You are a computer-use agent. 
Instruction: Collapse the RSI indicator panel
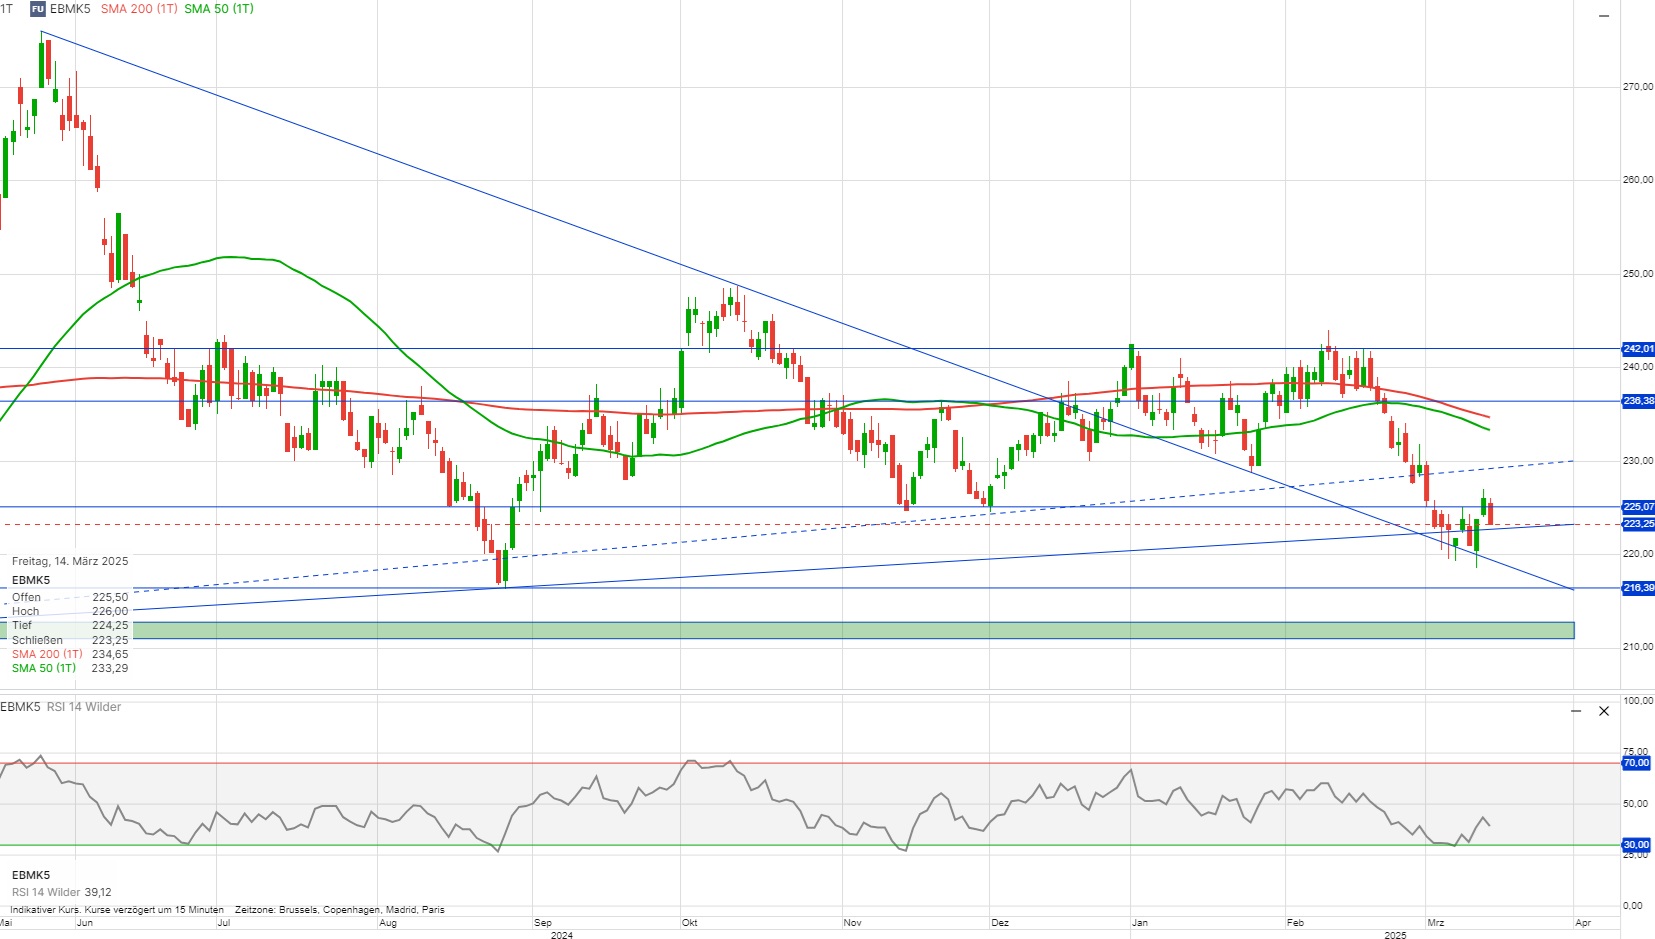(1576, 711)
